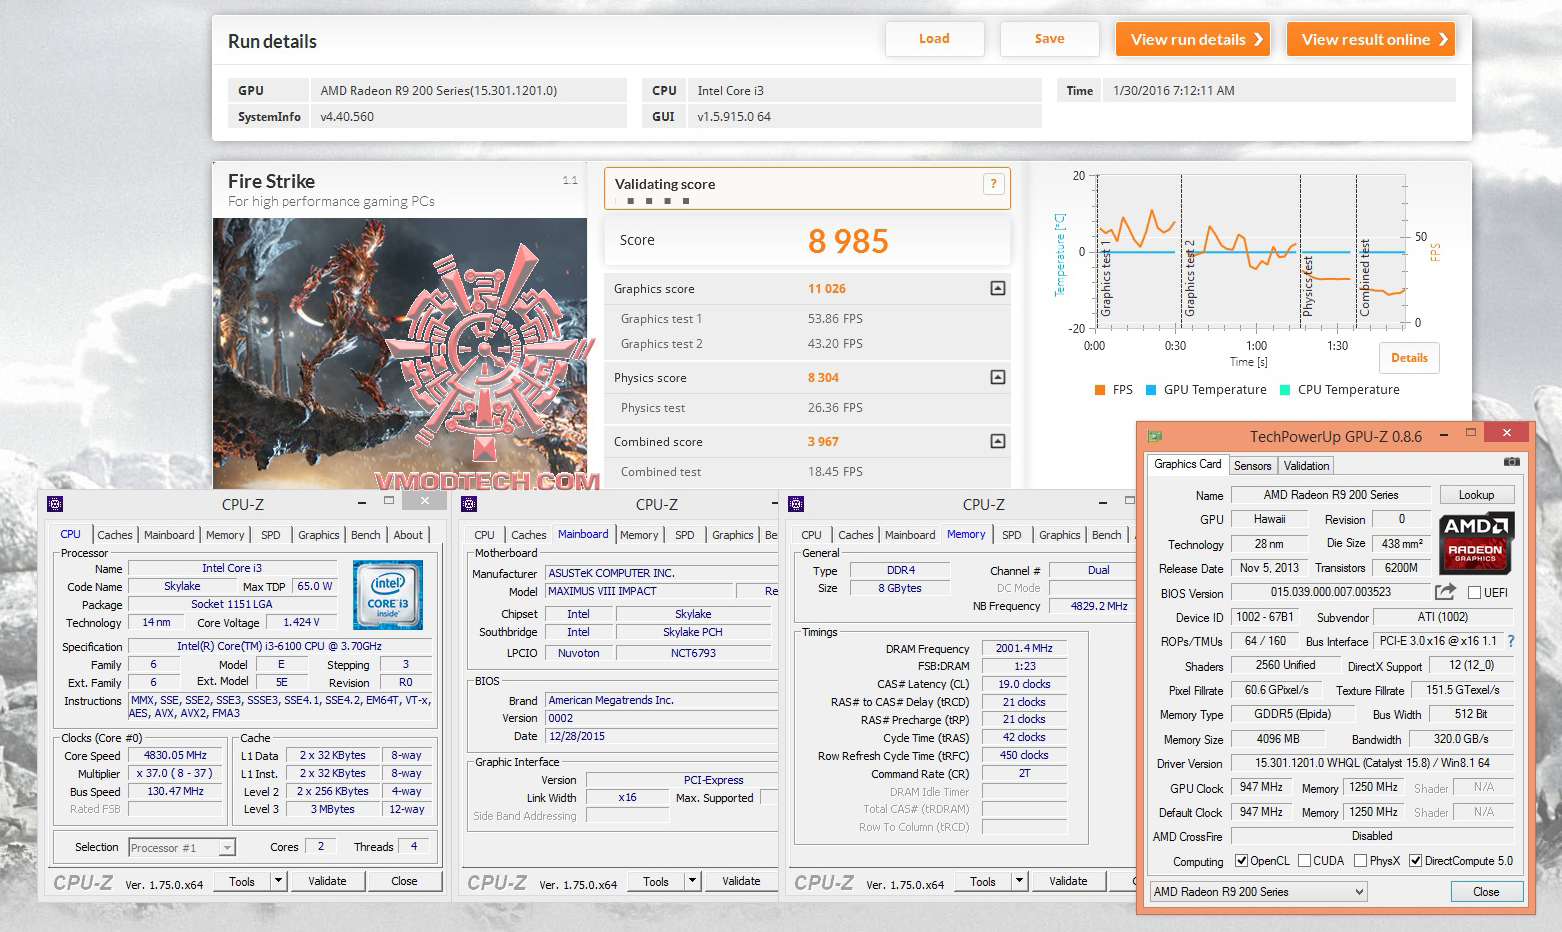The width and height of the screenshot is (1562, 932).
Task: Click the Validating score help question mark
Action: [993, 183]
